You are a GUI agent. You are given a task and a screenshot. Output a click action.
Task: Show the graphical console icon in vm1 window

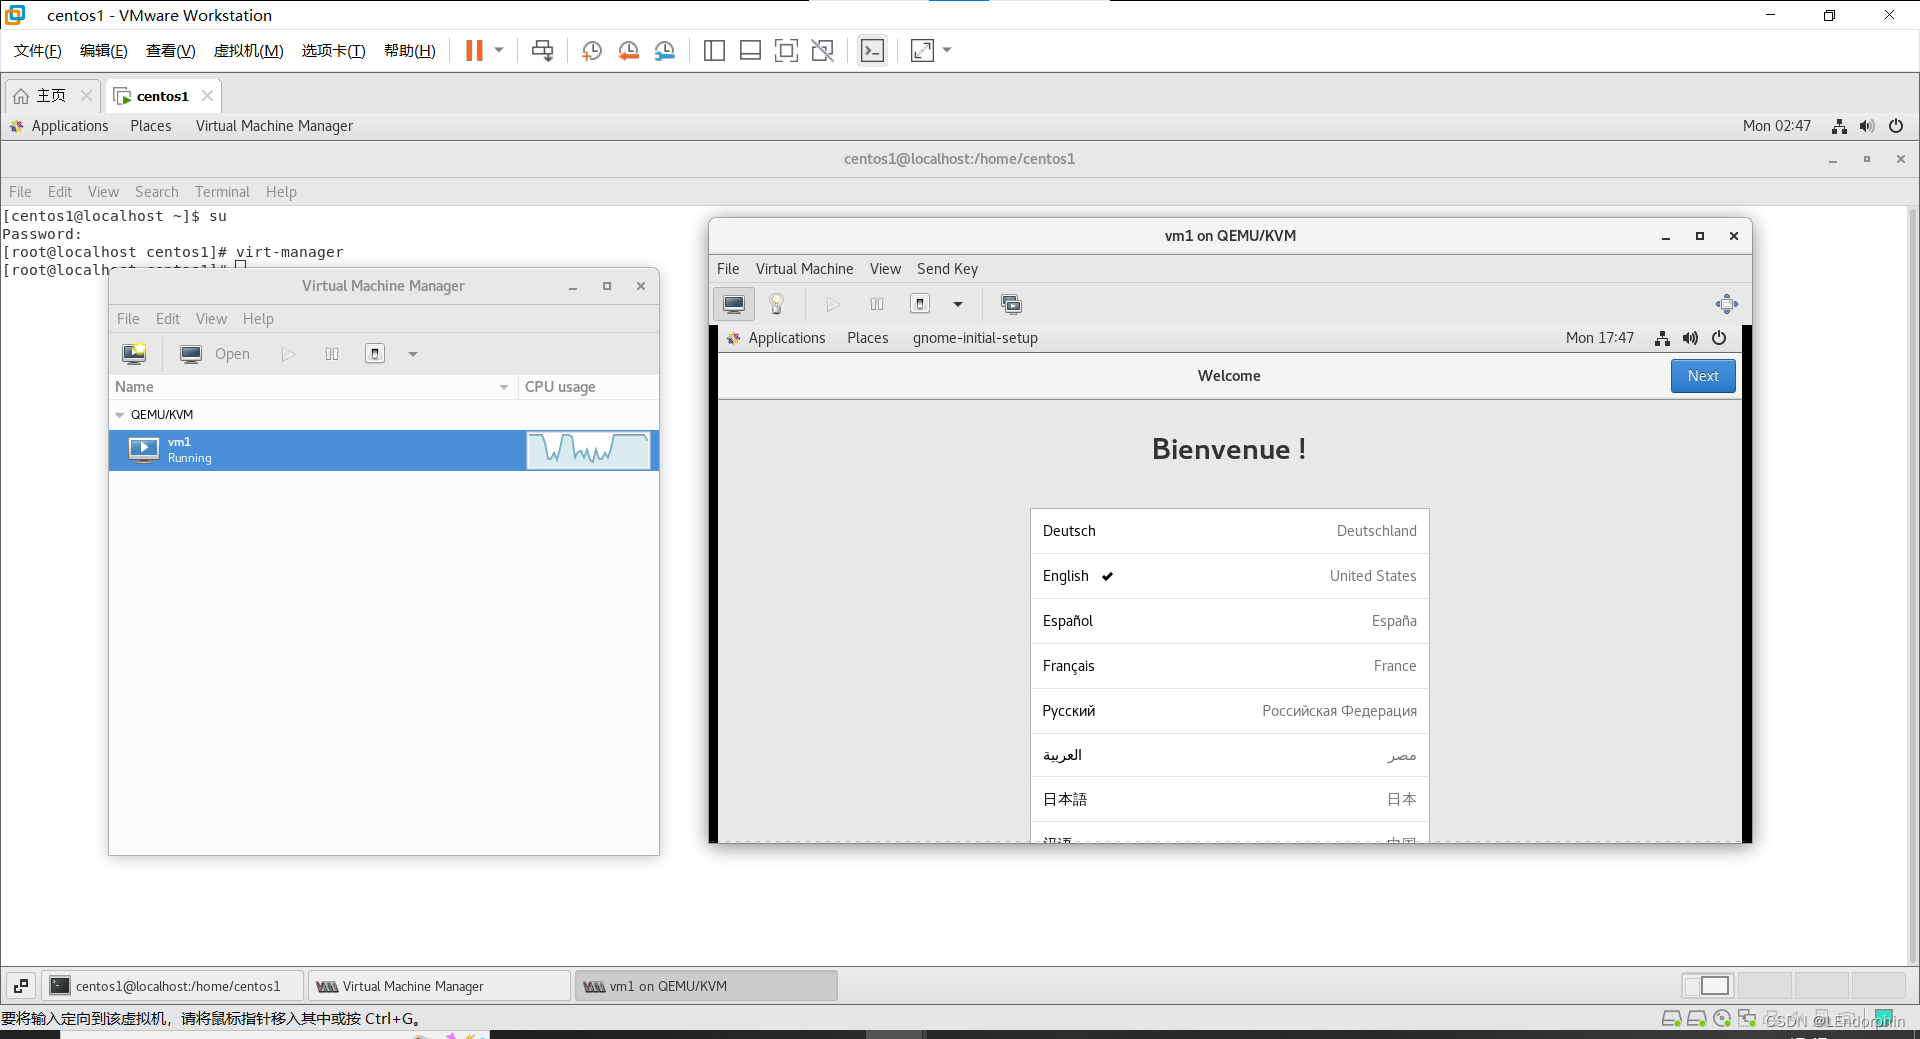(734, 304)
